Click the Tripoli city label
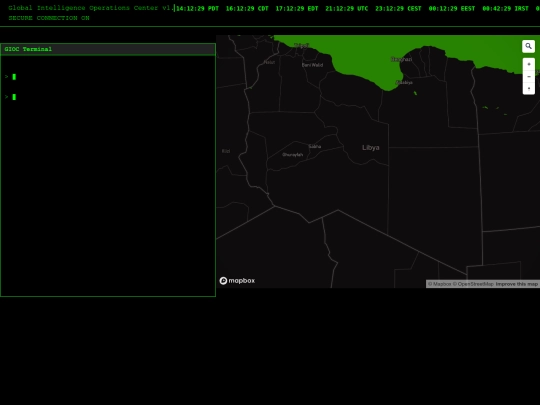 coord(302,45)
